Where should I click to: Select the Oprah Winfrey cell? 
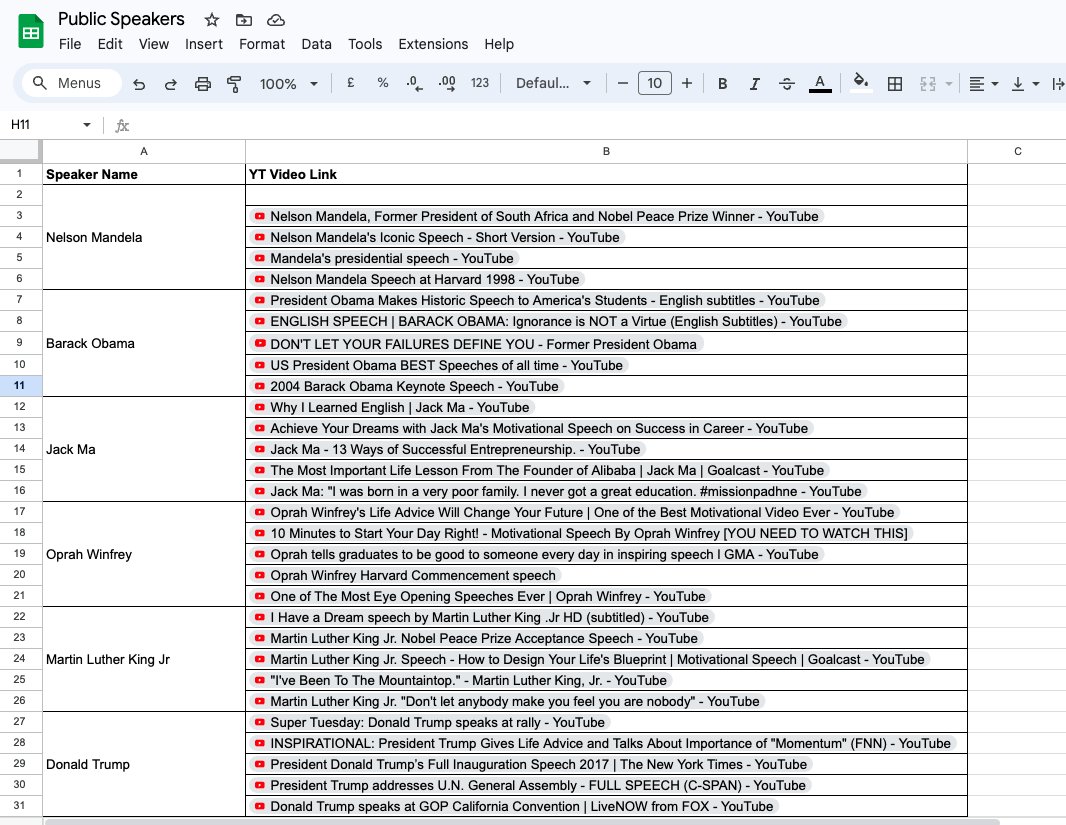pos(144,555)
